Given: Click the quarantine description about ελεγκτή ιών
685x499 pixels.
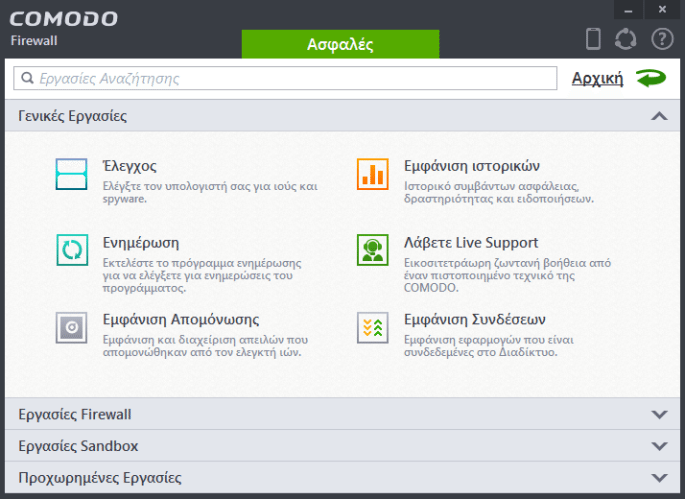Looking at the screenshot, I should pyautogui.click(x=205, y=346).
